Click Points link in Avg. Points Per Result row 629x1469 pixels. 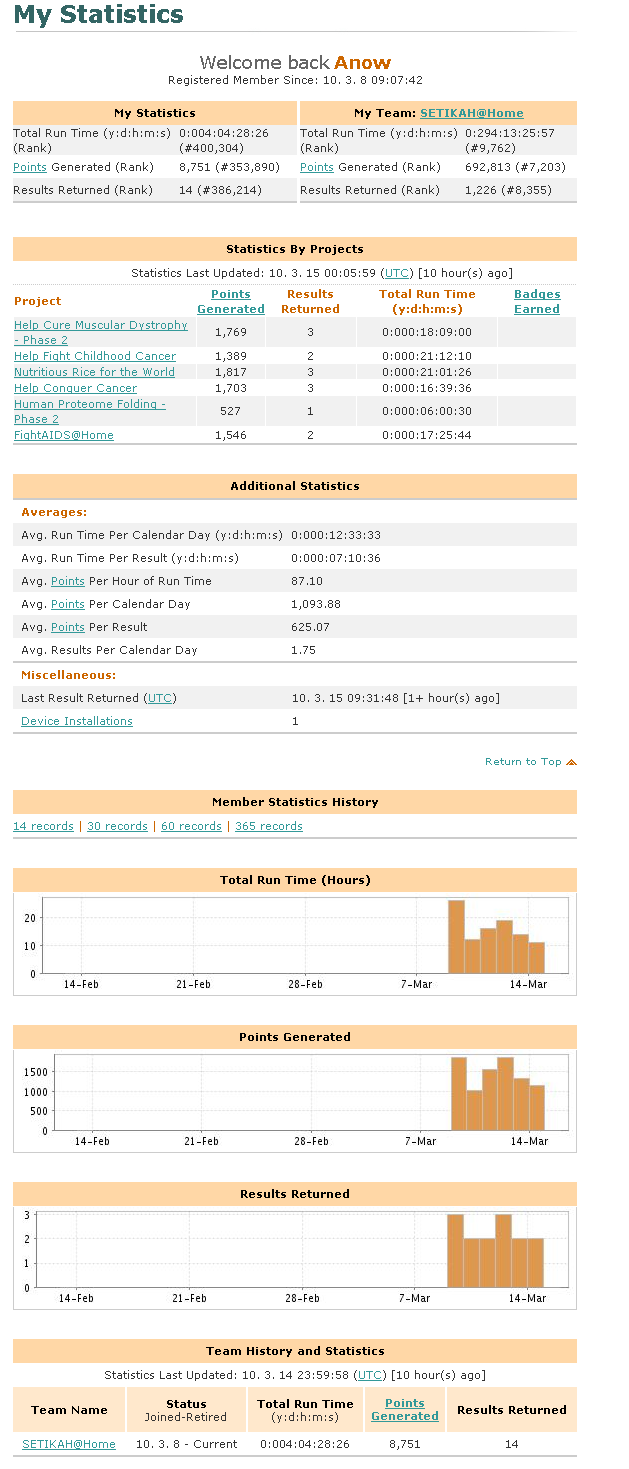(68, 627)
